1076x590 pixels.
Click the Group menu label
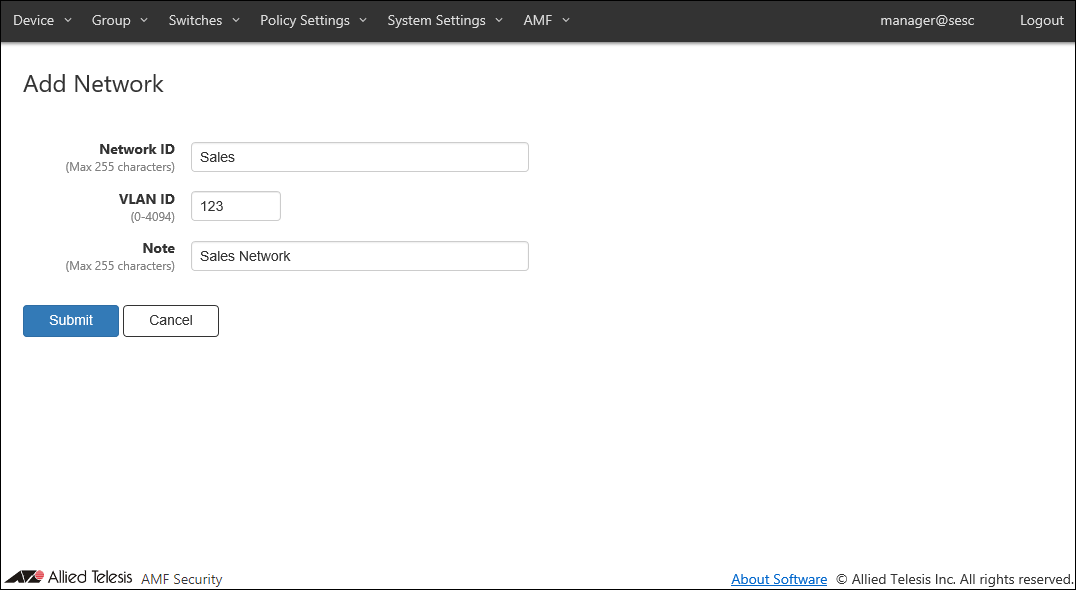point(111,20)
